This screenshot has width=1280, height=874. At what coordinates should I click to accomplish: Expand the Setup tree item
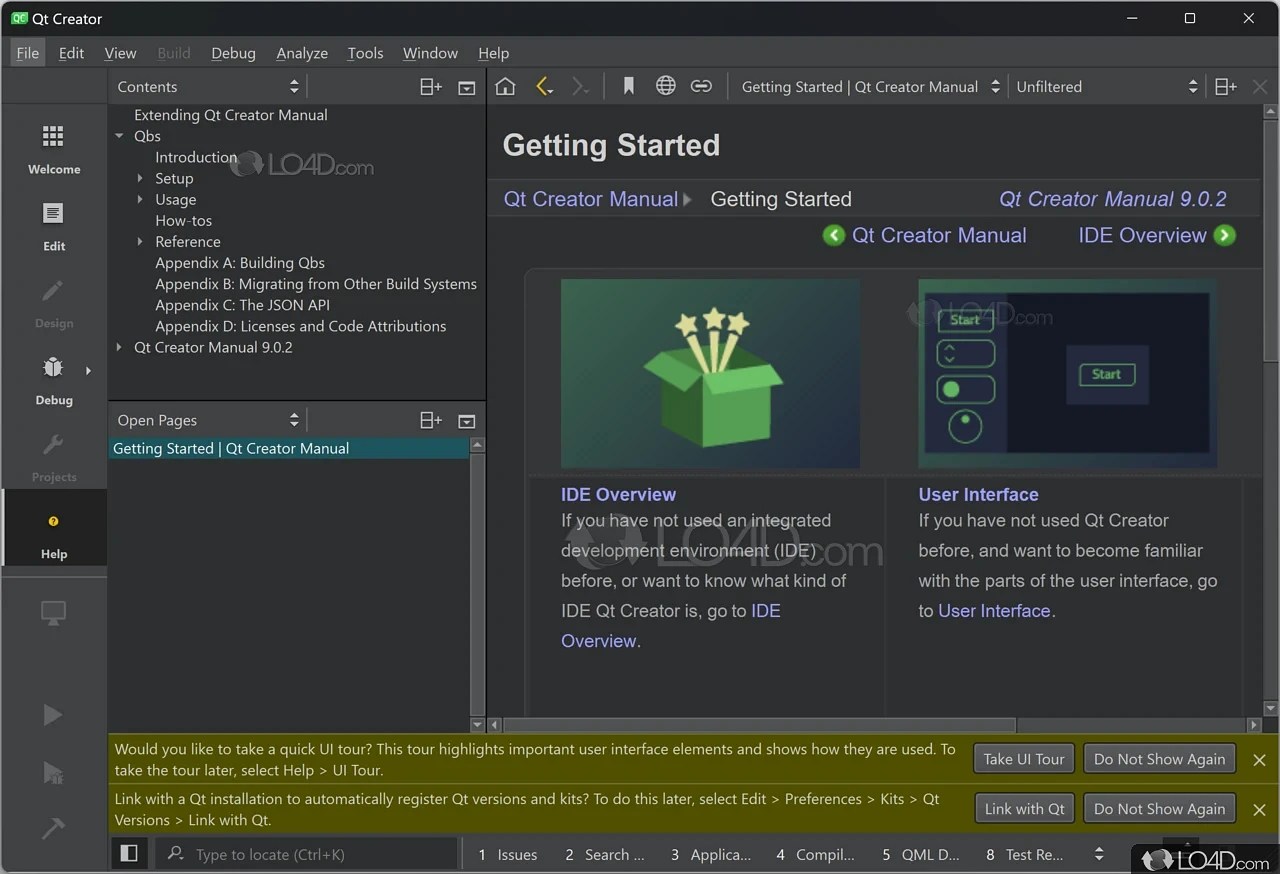(140, 178)
